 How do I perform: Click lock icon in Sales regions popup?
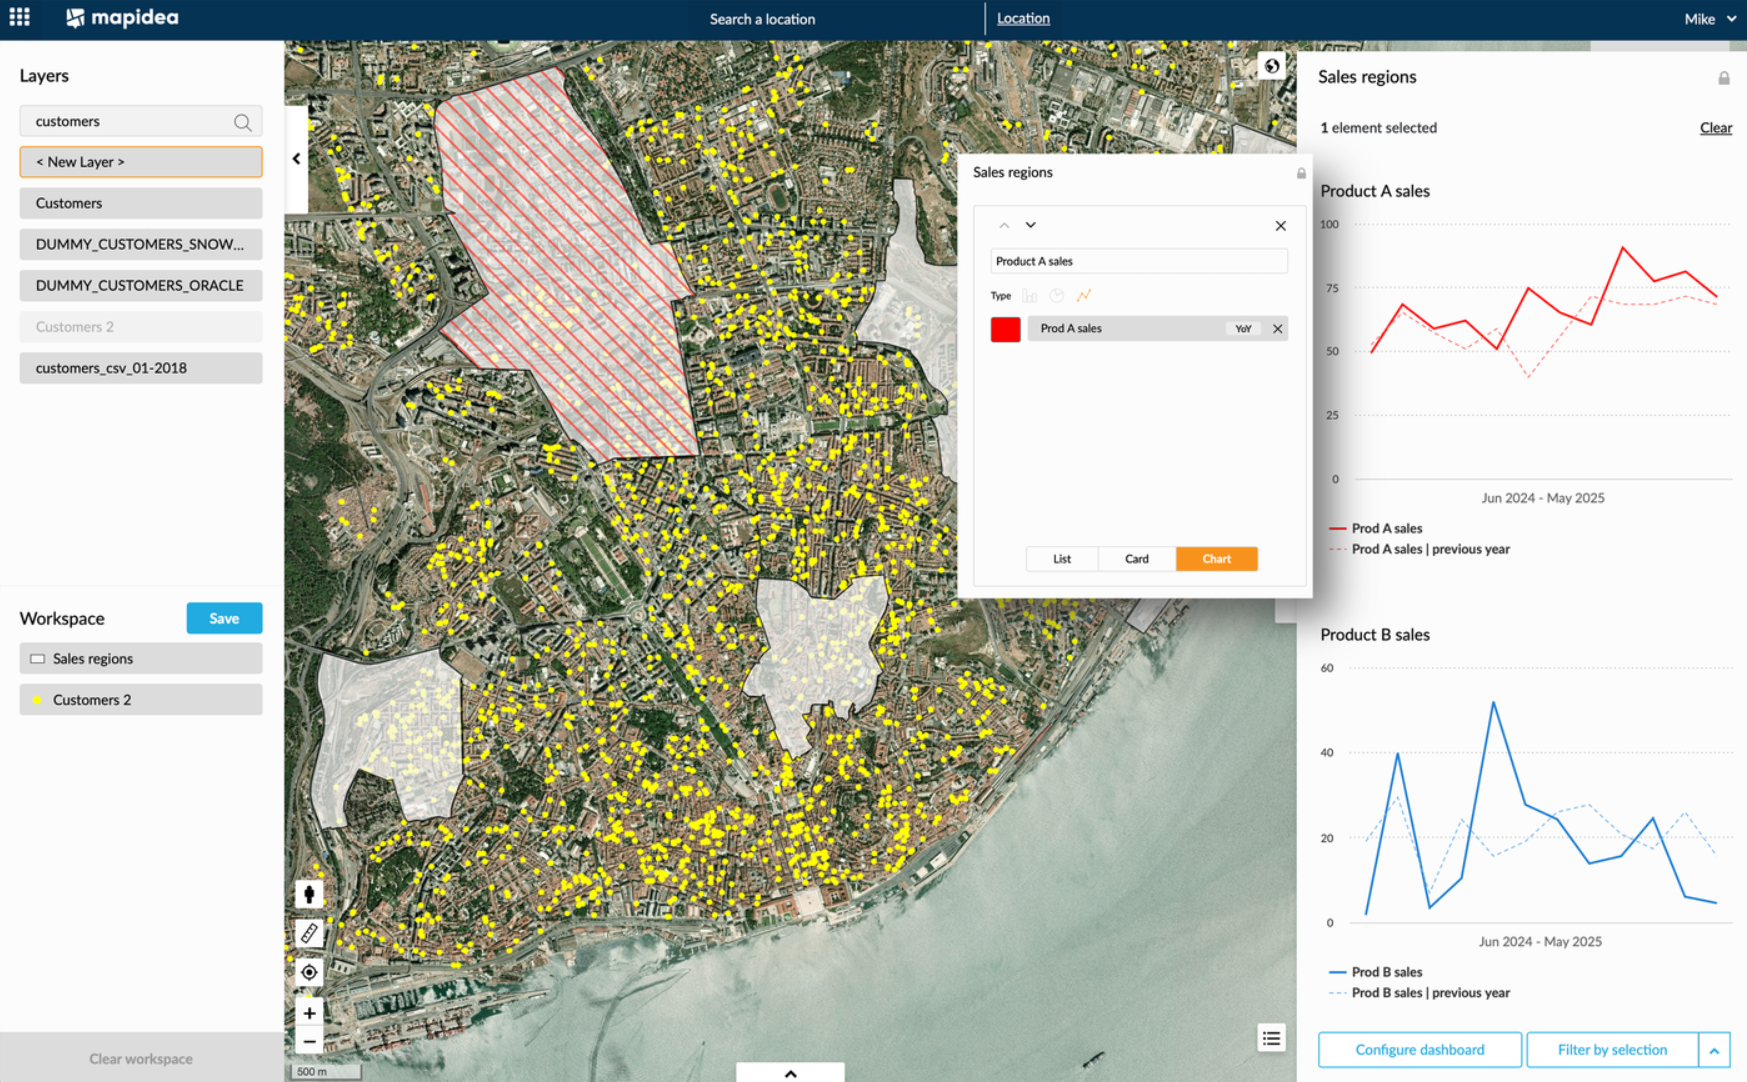click(1301, 173)
